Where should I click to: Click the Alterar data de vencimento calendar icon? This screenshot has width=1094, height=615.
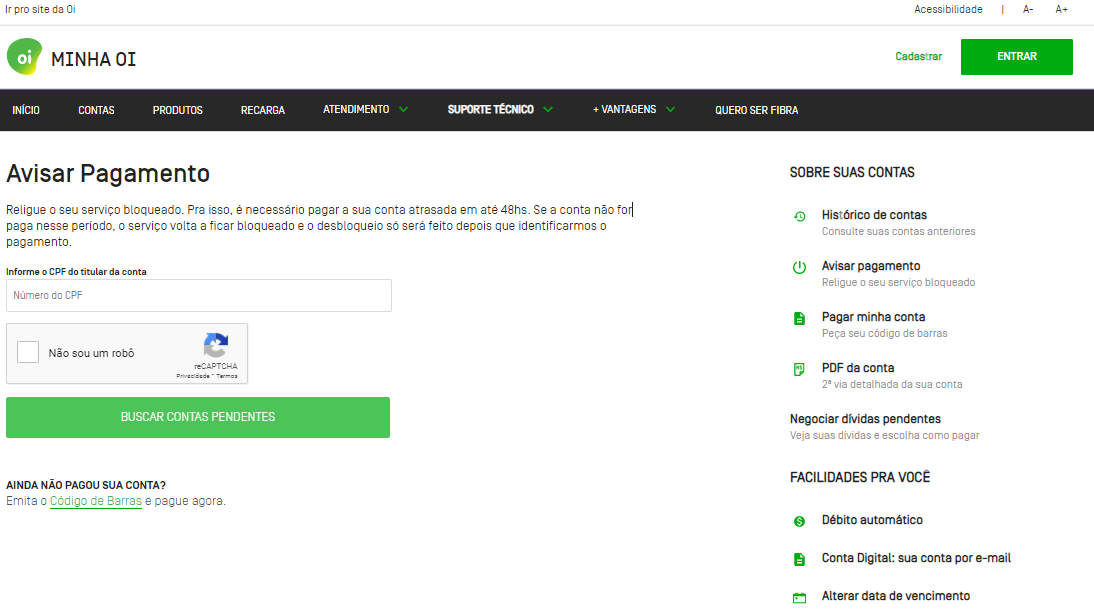click(799, 598)
